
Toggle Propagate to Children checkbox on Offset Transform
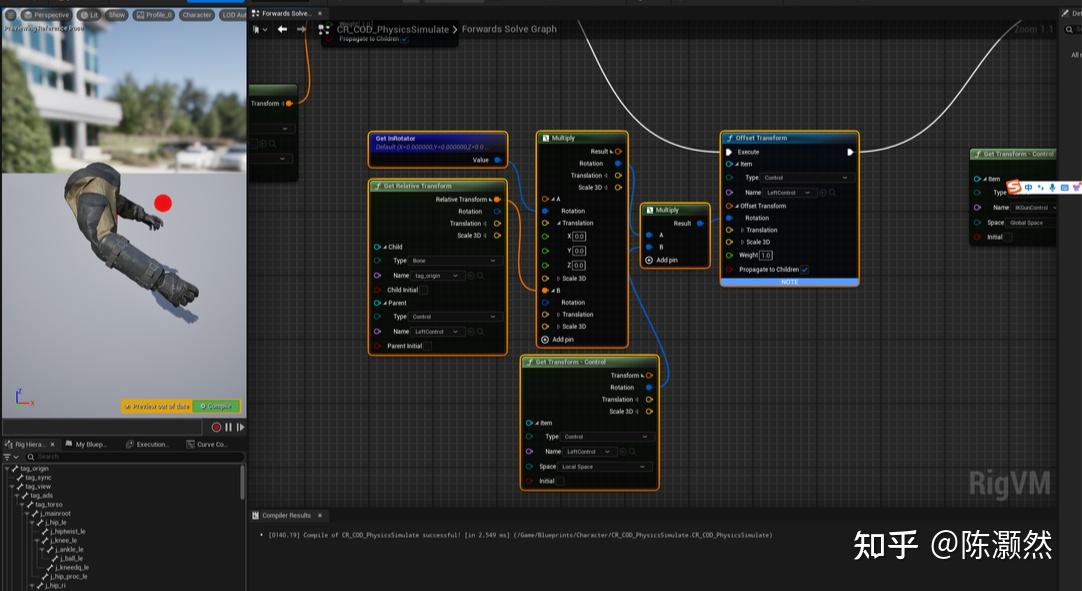tap(805, 269)
